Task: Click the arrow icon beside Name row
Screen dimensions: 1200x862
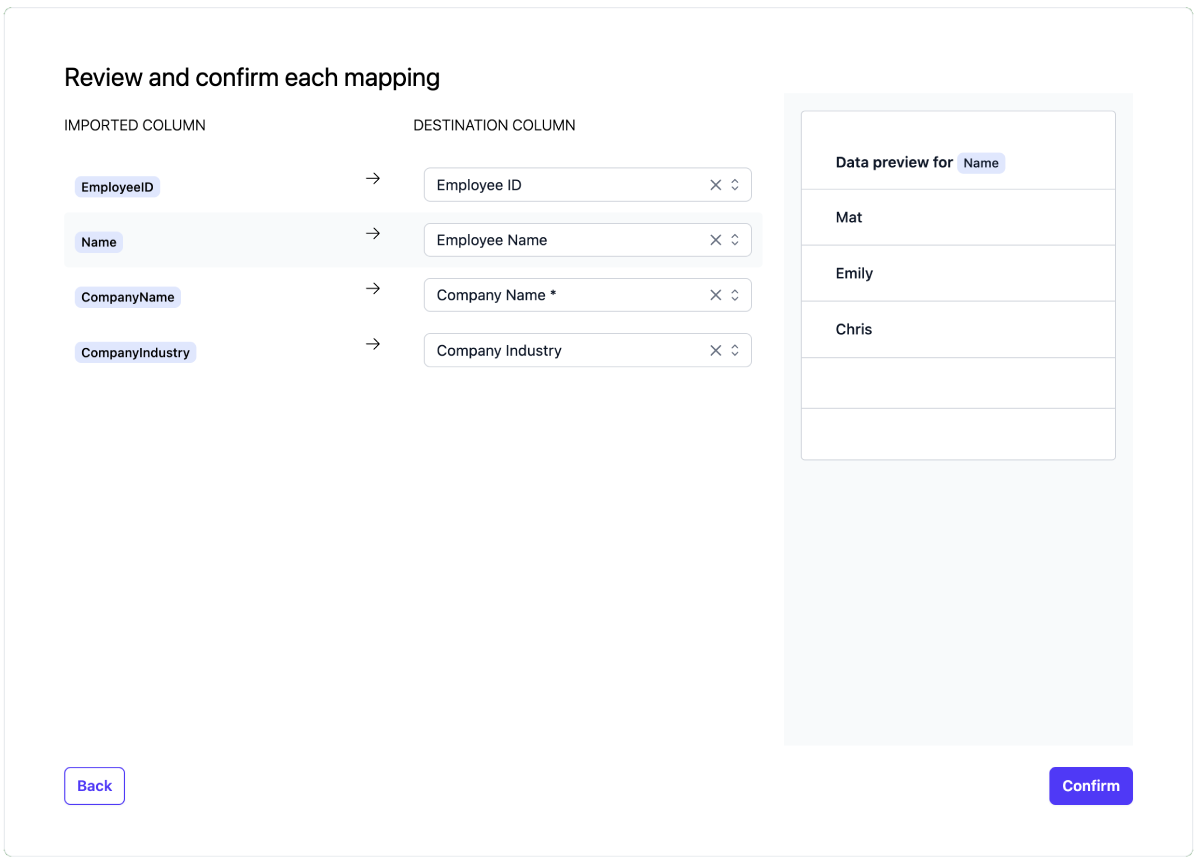Action: (373, 233)
